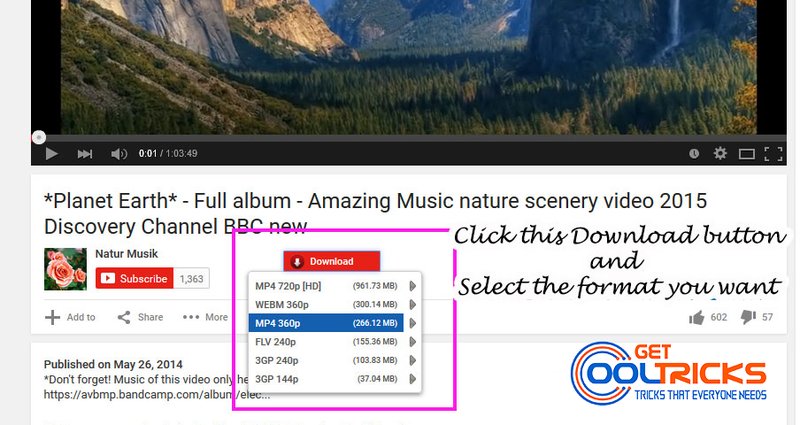Click the rose channel avatar thumbnail
Screen dimensions: 800x425
65,269
